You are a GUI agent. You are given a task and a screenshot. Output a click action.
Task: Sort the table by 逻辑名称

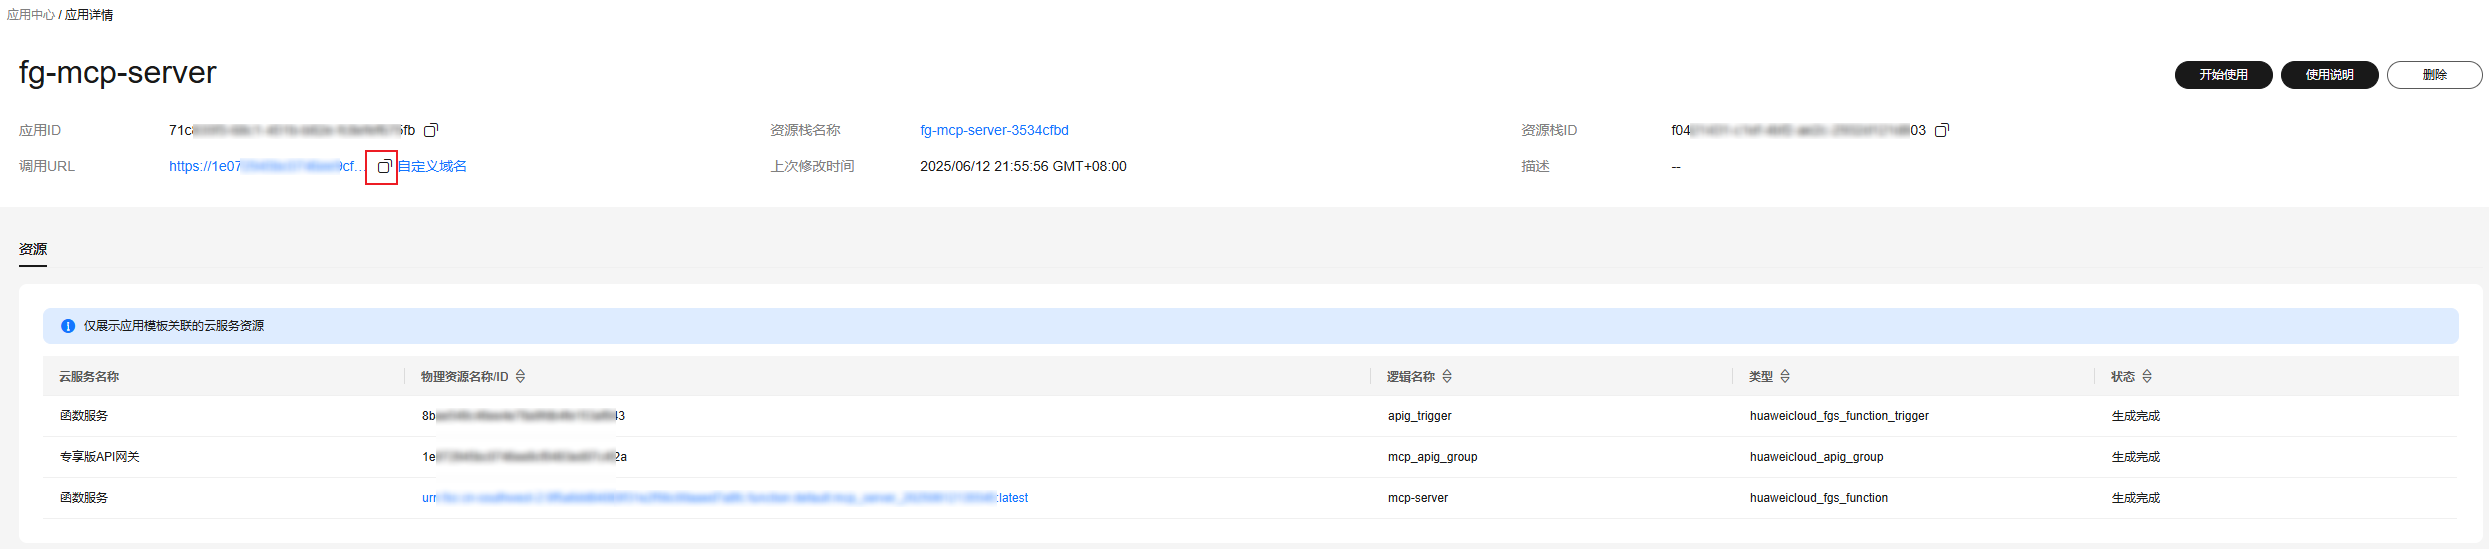click(1447, 377)
